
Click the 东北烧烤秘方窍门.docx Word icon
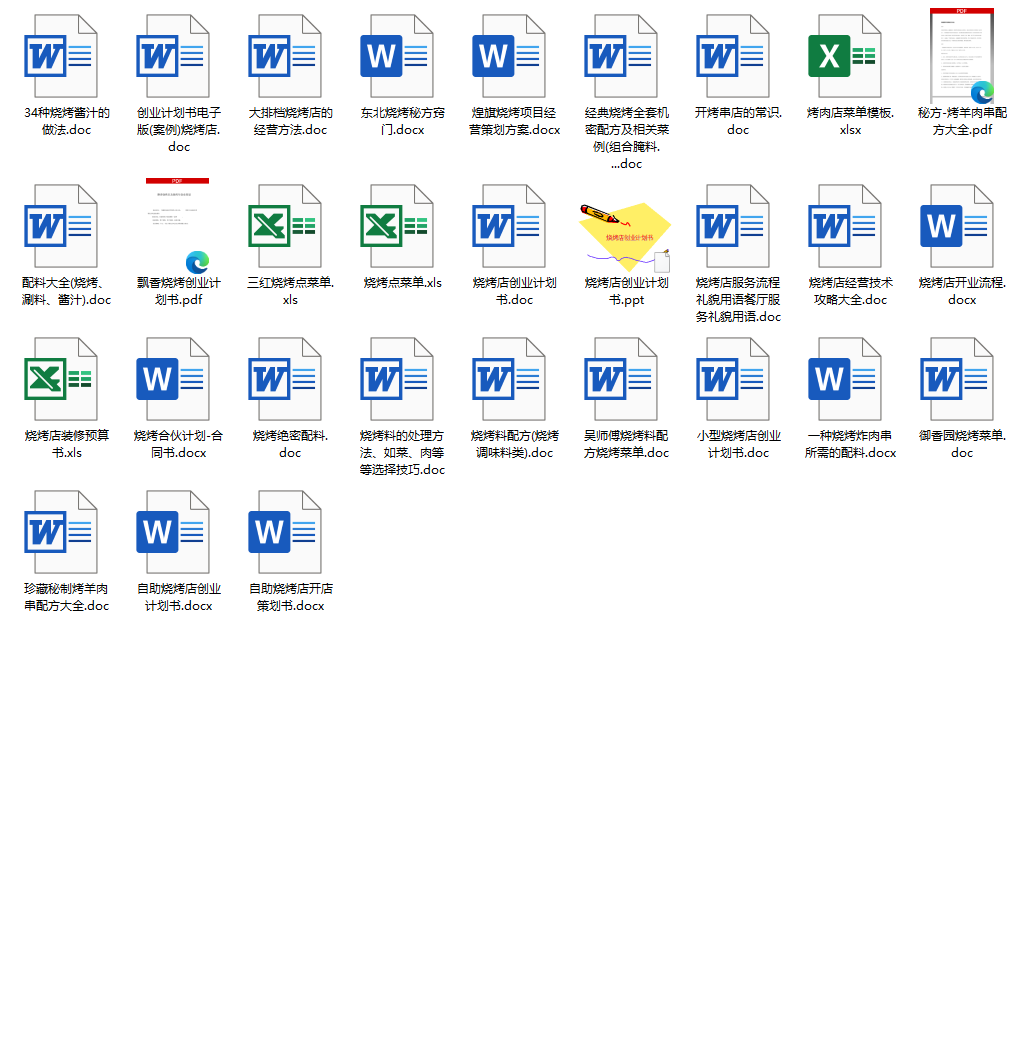(x=397, y=56)
